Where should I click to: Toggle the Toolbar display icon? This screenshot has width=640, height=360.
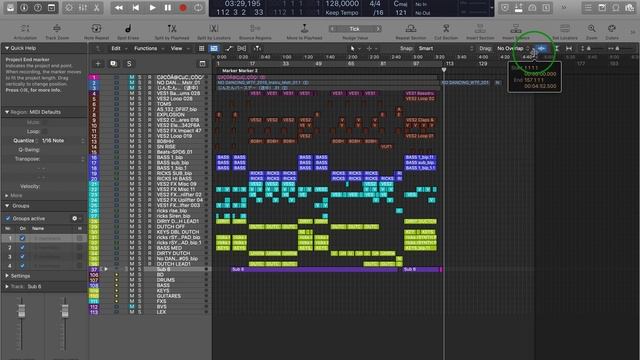(x=51, y=8)
